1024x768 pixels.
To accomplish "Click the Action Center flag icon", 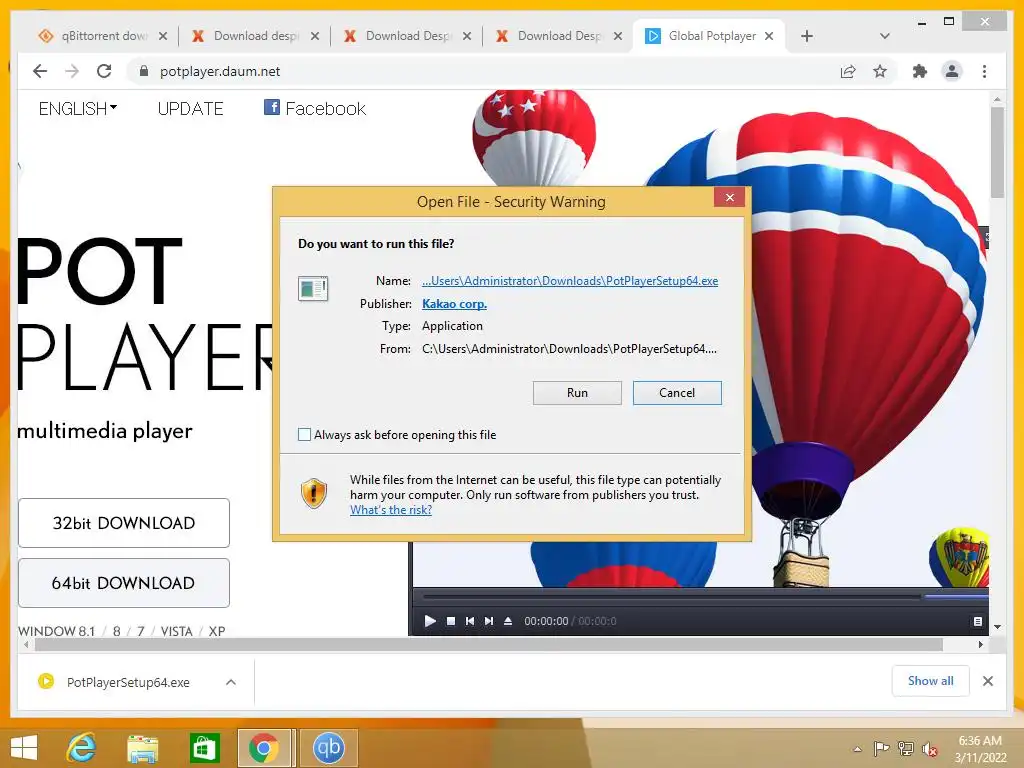I will click(881, 748).
